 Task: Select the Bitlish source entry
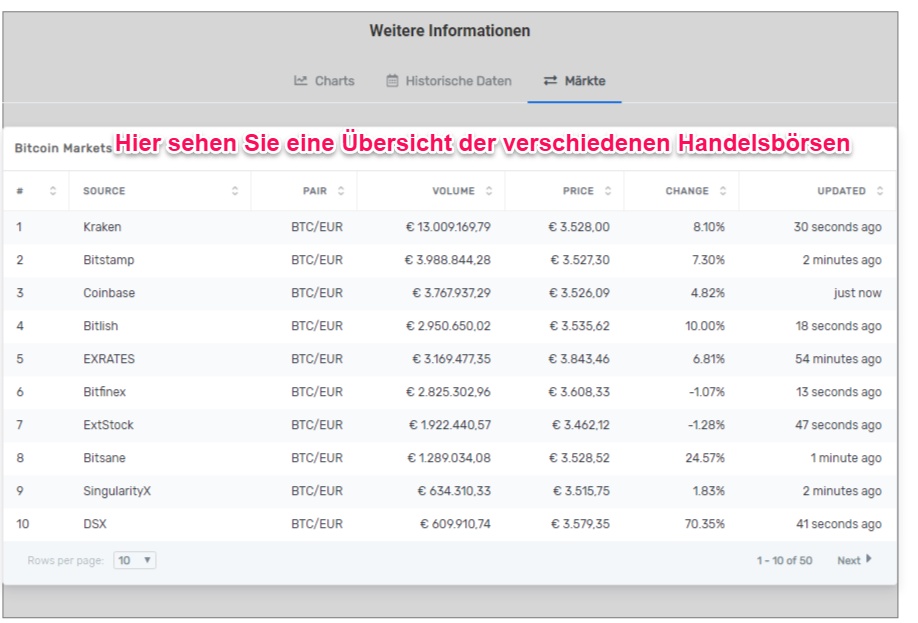coord(100,326)
